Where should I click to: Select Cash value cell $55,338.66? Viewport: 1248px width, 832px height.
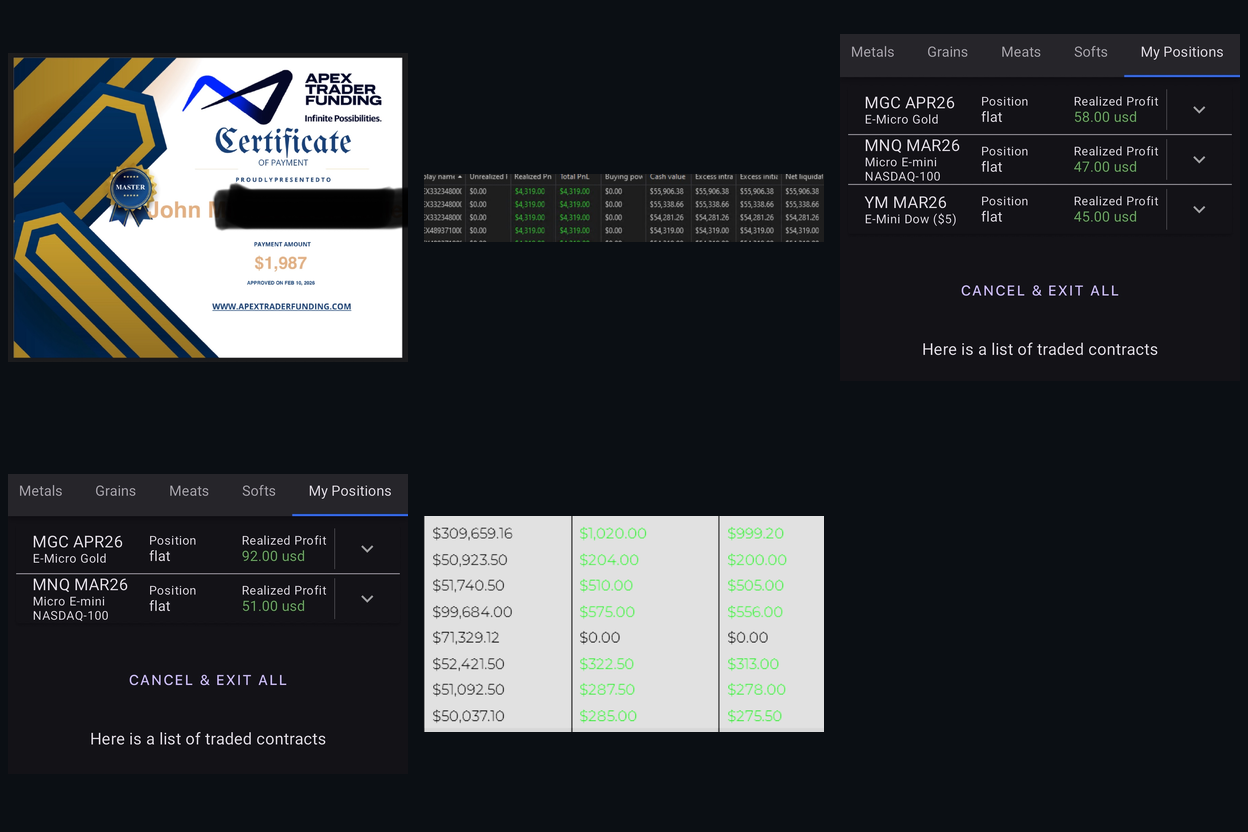point(667,204)
